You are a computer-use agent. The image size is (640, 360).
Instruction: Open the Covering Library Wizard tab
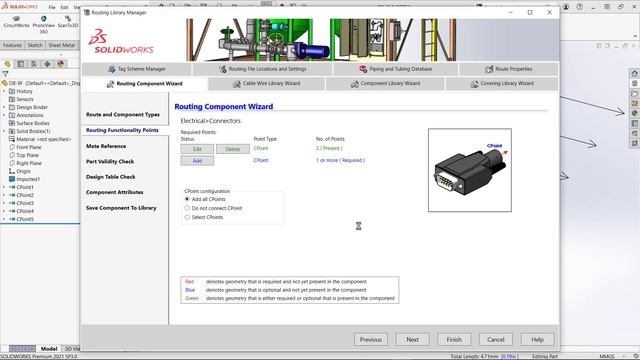tap(502, 84)
